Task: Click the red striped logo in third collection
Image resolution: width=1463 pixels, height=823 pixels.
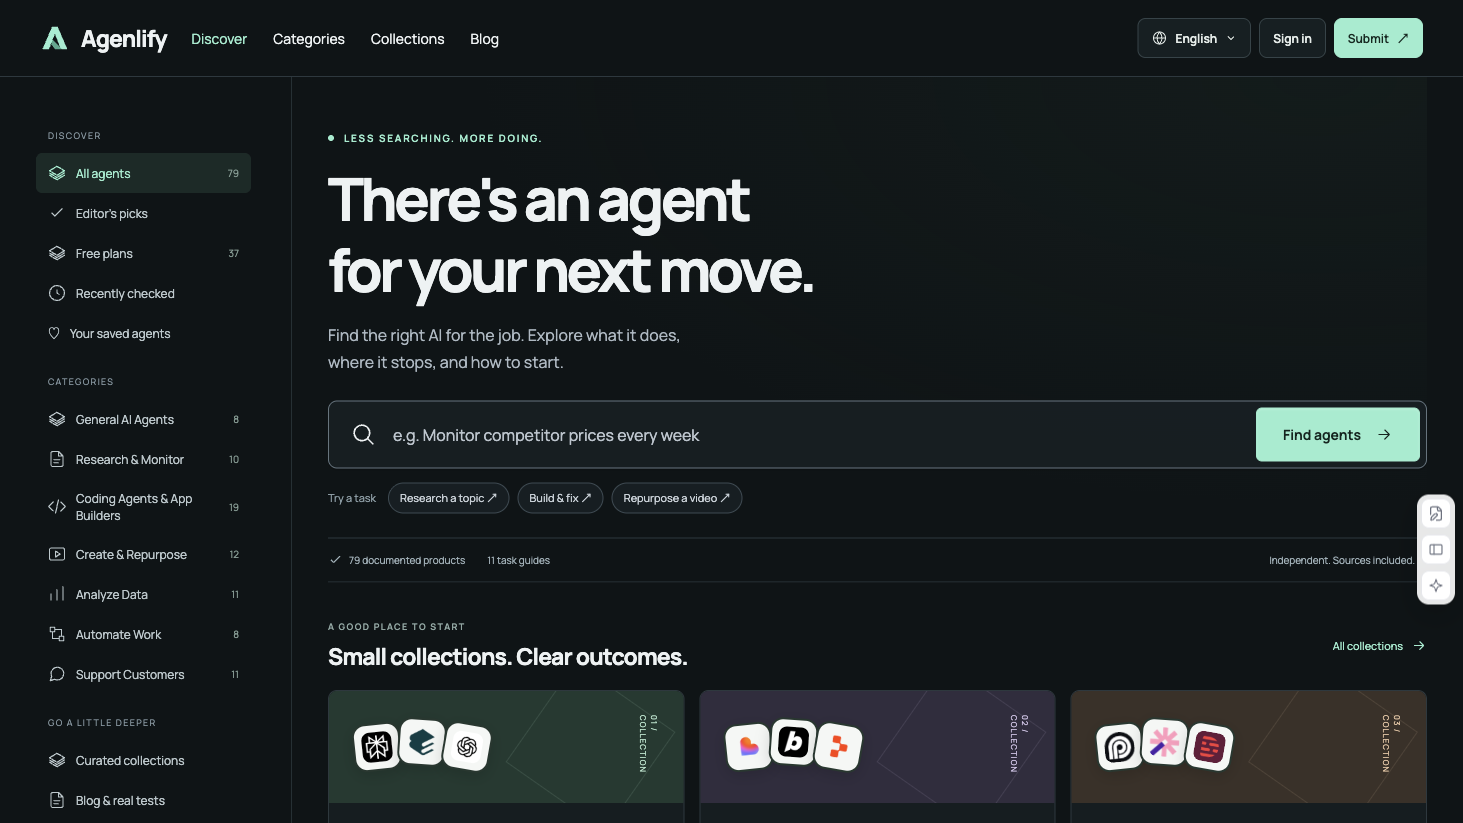Action: click(1210, 746)
